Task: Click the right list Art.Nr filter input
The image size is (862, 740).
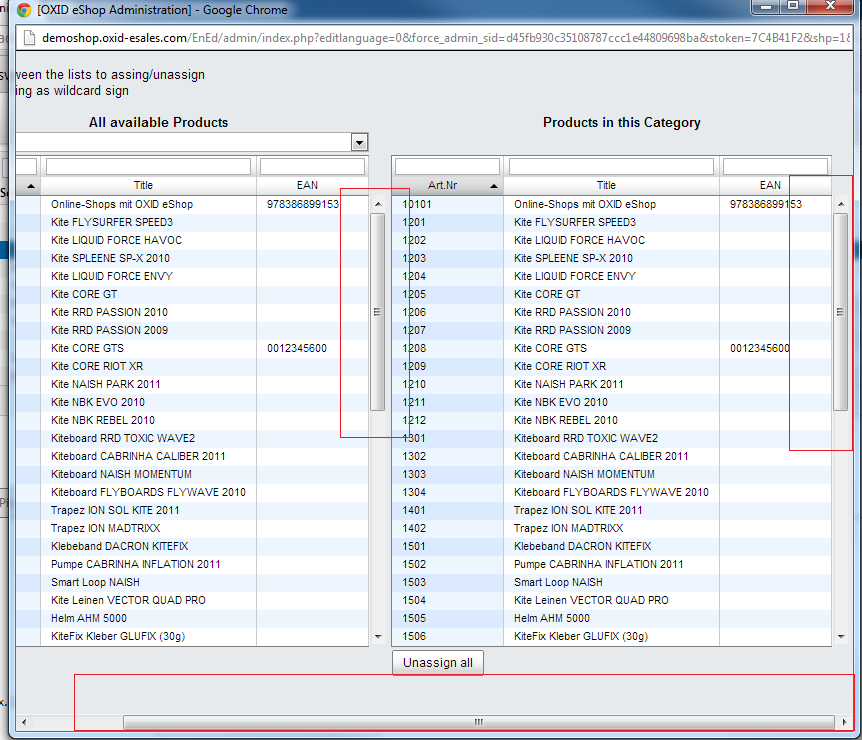Action: tap(447, 166)
